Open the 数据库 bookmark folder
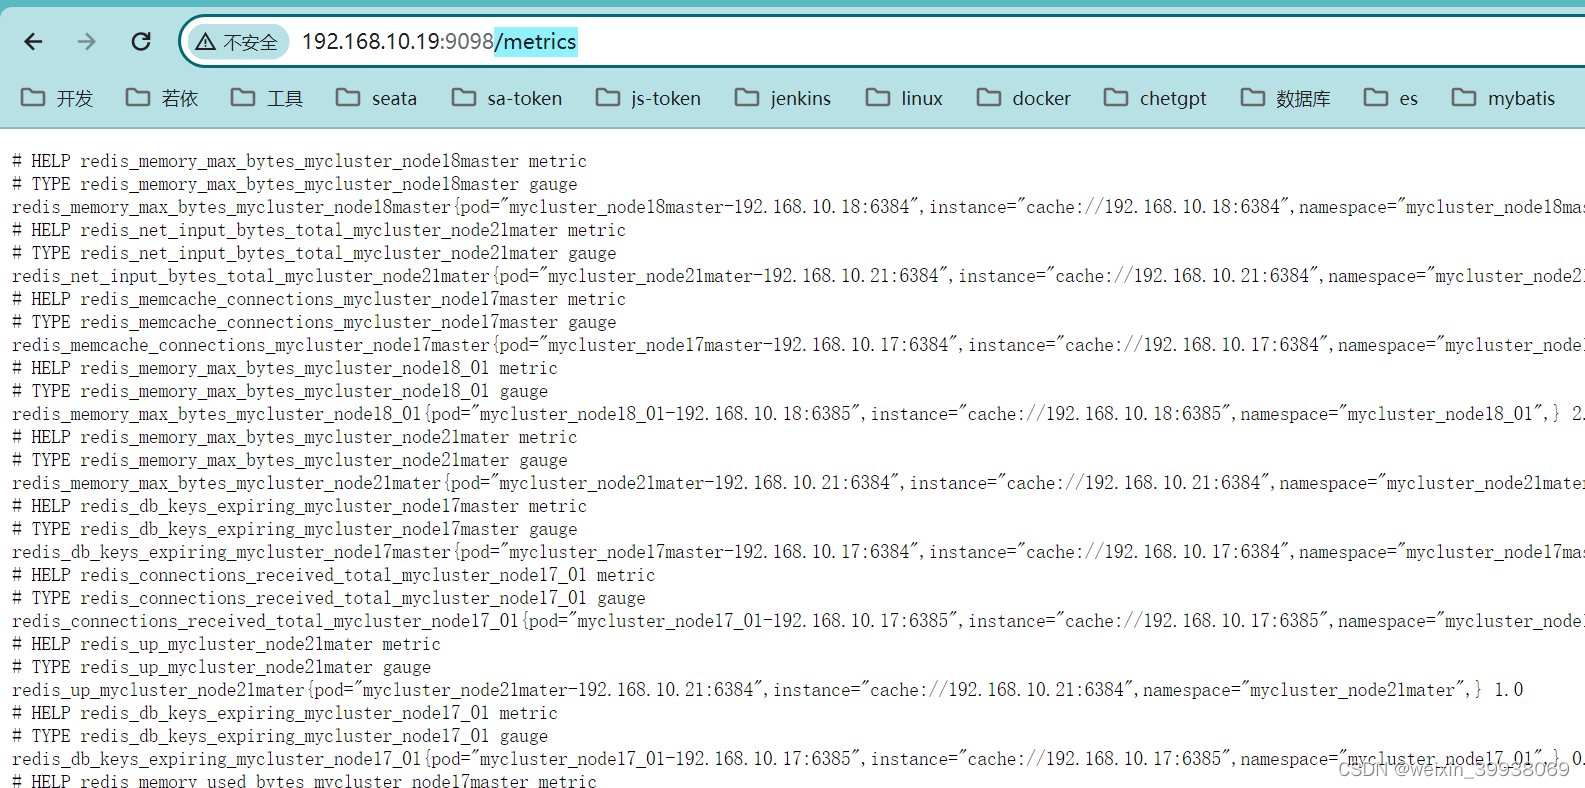This screenshot has width=1585, height=788. click(1286, 98)
